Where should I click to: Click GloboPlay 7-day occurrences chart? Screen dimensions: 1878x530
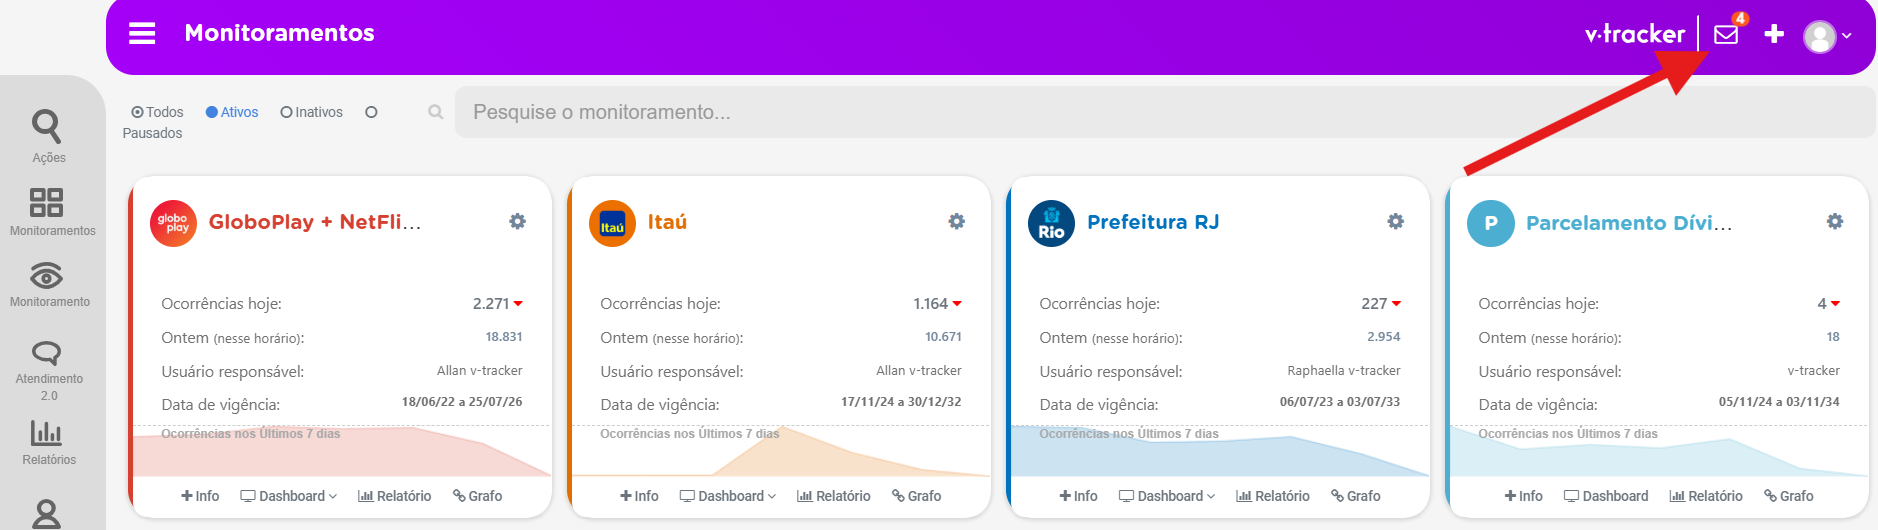(342, 451)
